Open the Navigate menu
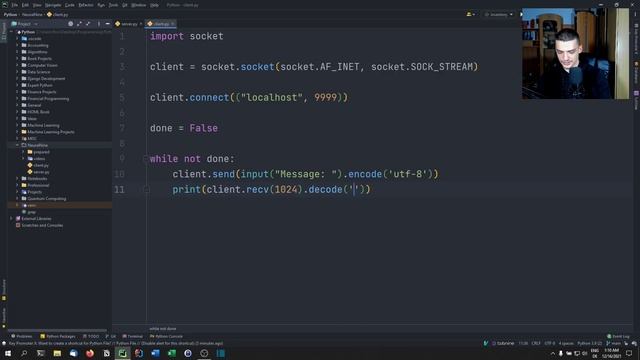The width and height of the screenshot is (640, 360). pyautogui.click(x=53, y=5)
